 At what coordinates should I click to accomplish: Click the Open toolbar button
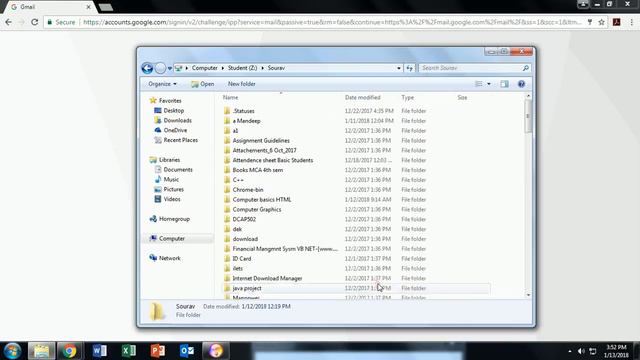202,84
